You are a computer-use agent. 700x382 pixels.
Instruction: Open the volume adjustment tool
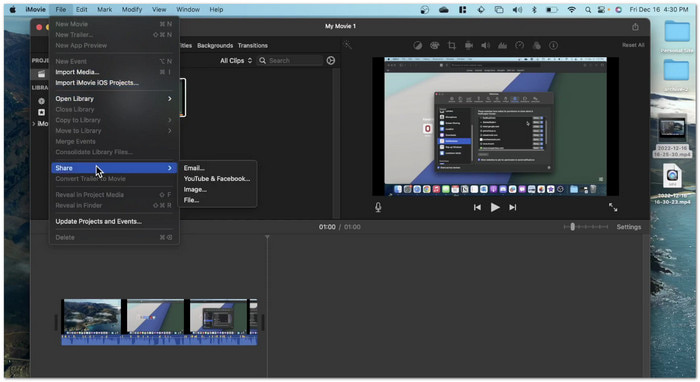[x=486, y=46]
